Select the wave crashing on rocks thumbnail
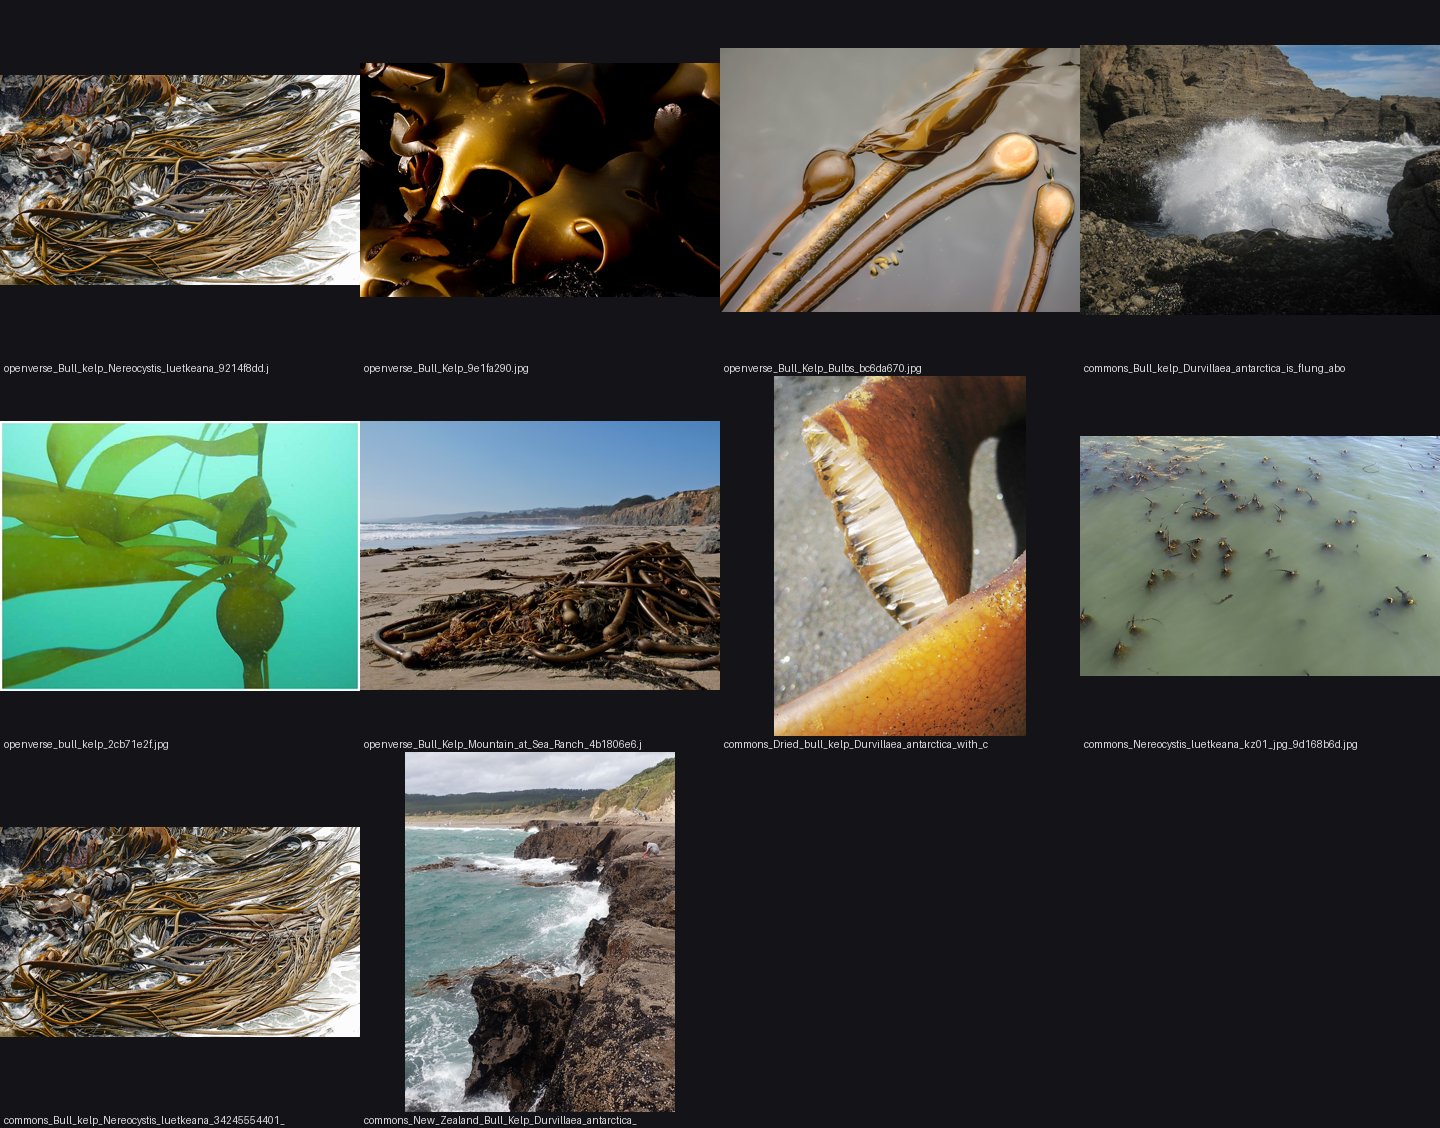The image size is (1440, 1128). 1260,180
